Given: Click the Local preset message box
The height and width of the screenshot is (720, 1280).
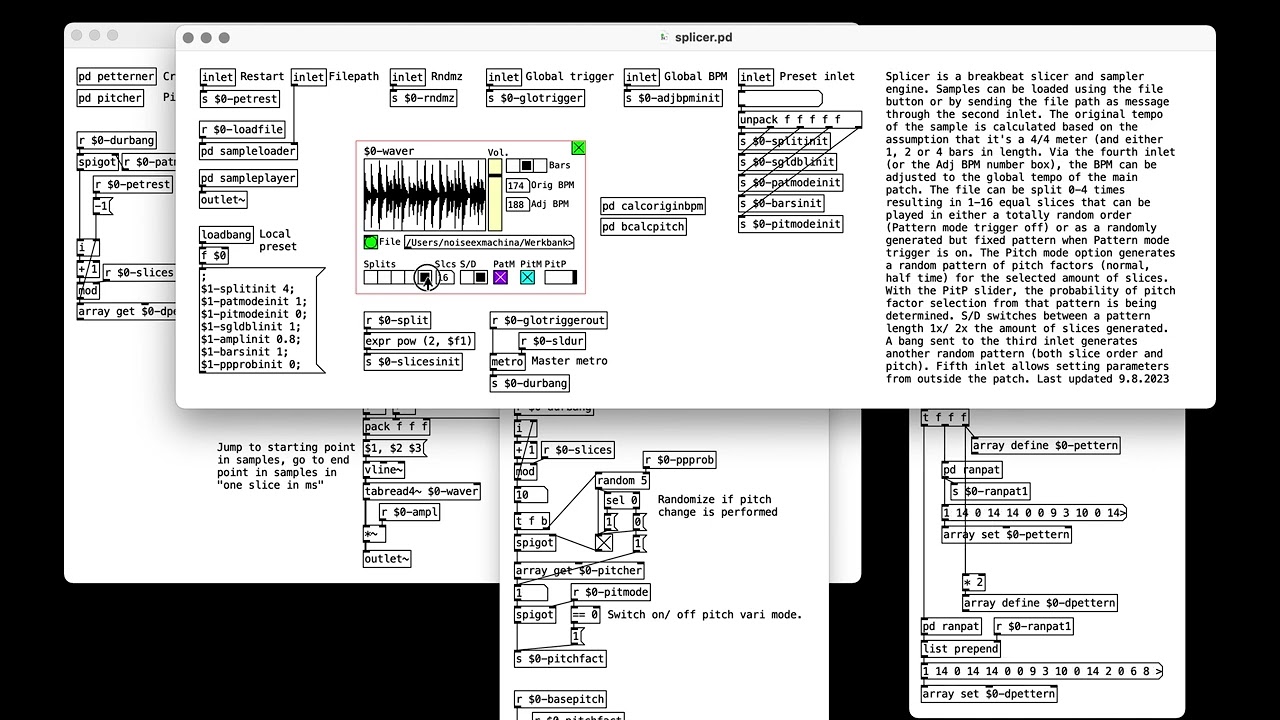Looking at the screenshot, I should pos(263,320).
